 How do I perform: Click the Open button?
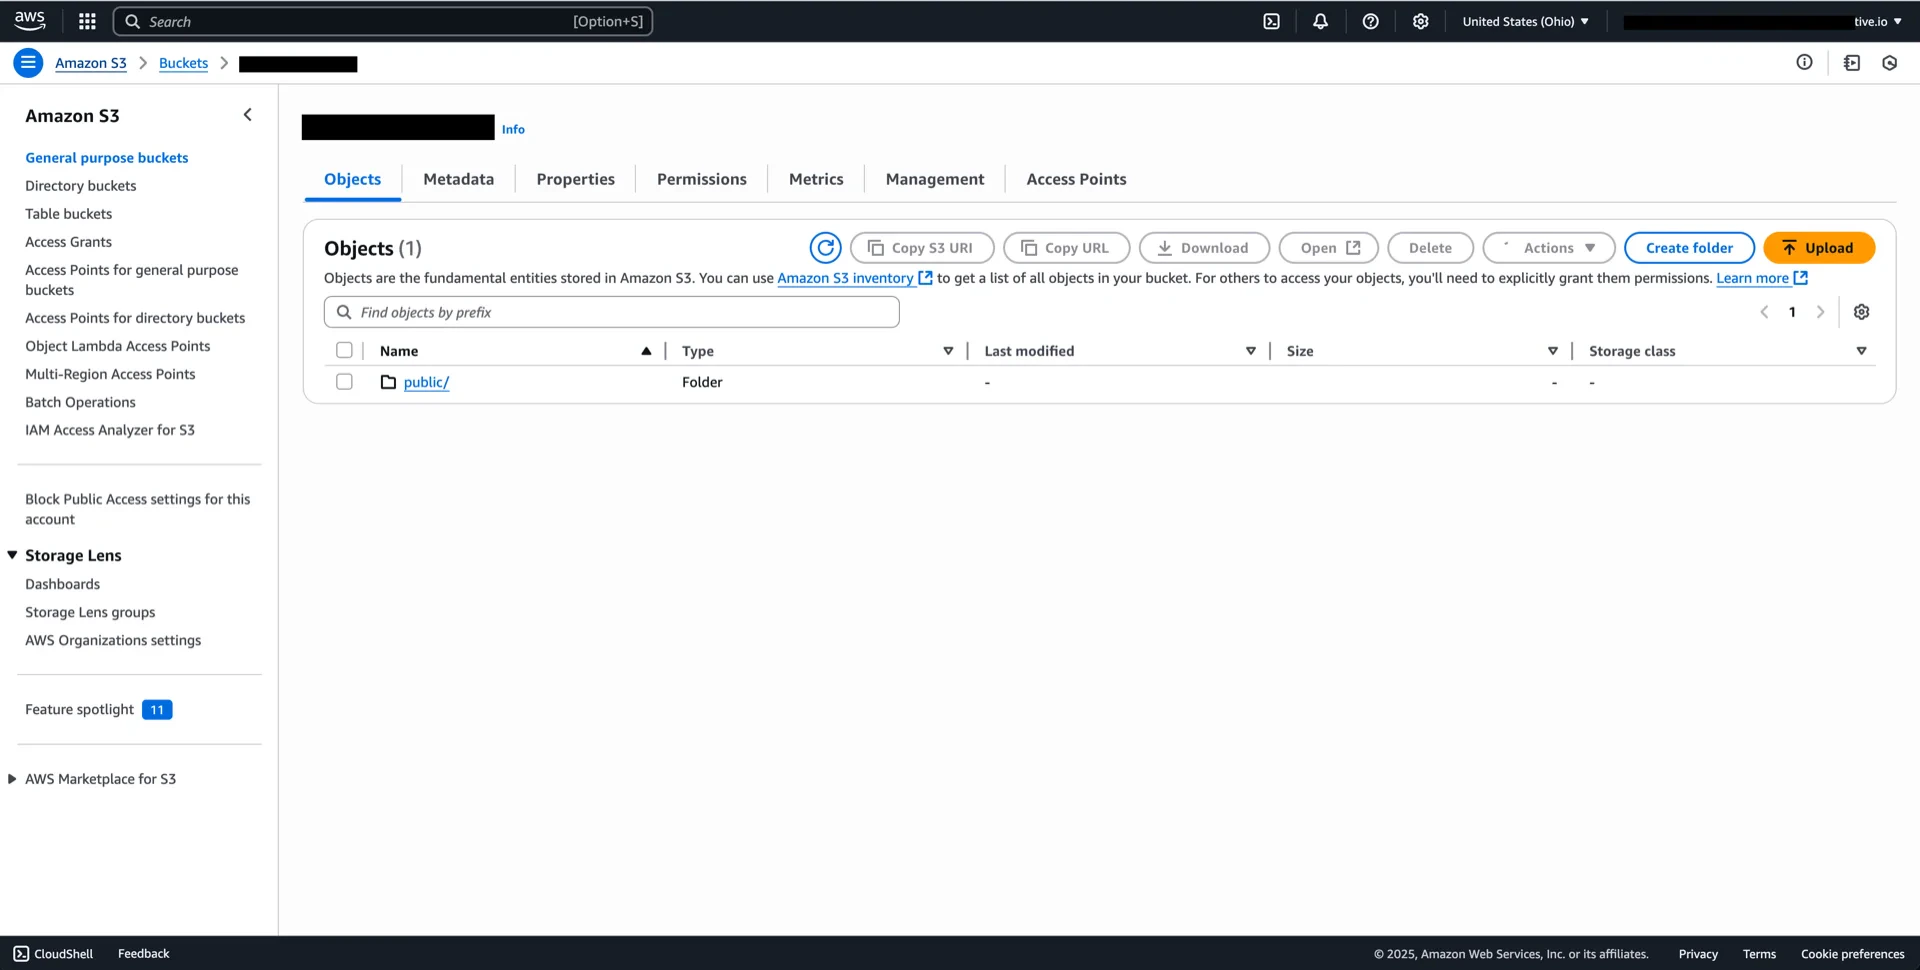(x=1329, y=247)
